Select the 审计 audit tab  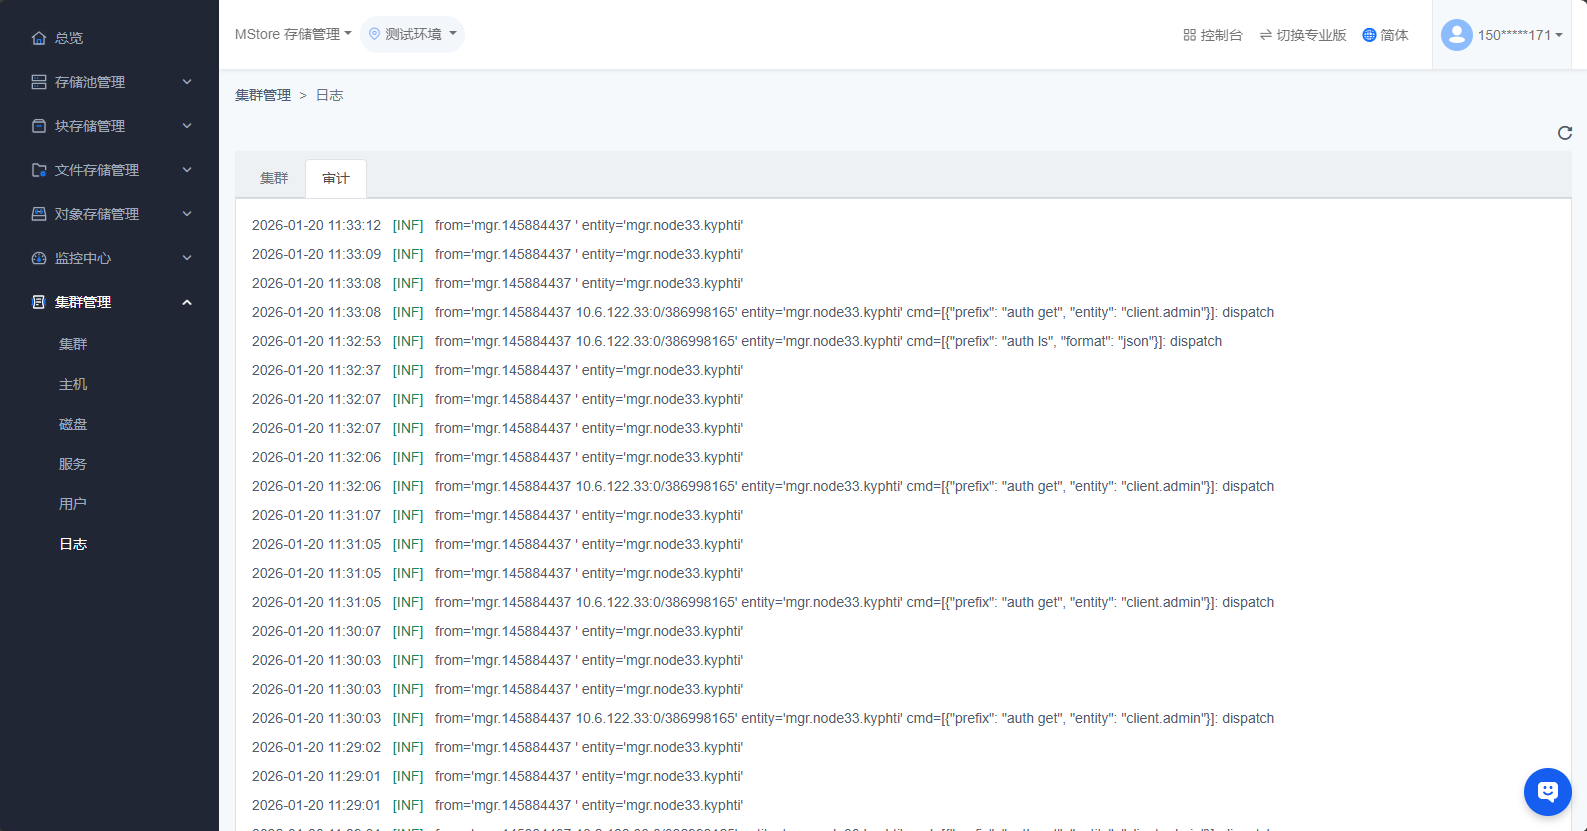336,178
